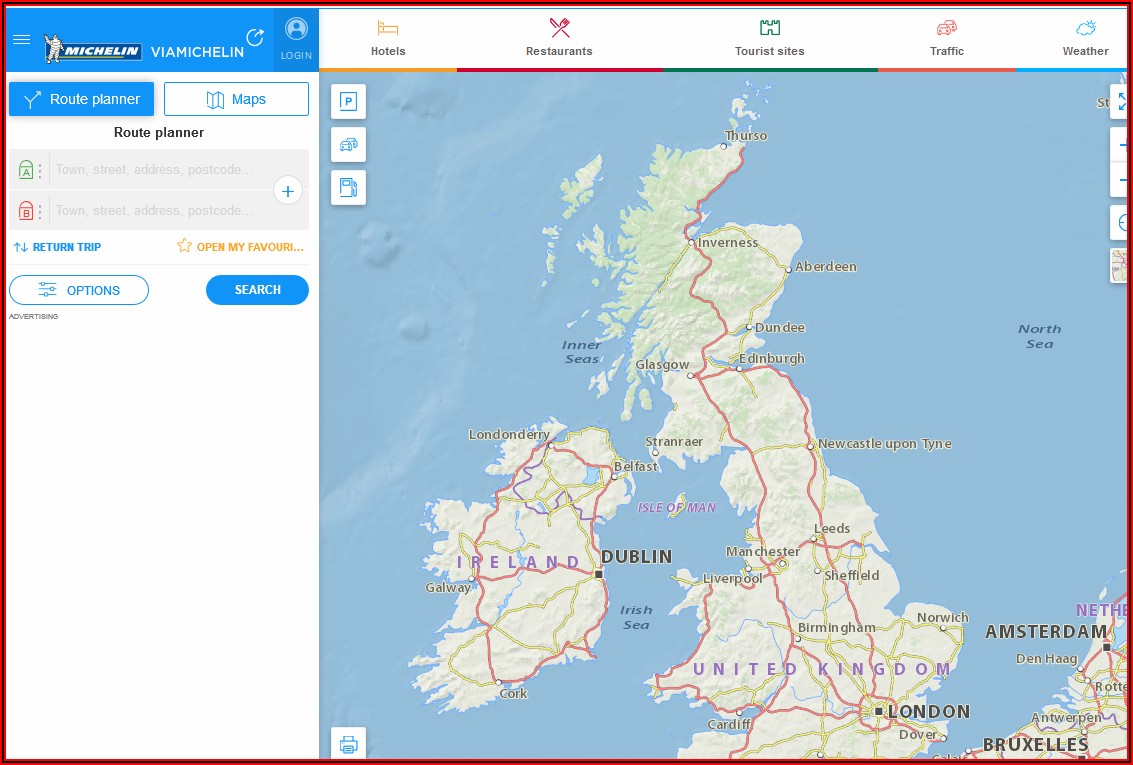
Task: Click the share arrow icon in header
Action: [255, 37]
